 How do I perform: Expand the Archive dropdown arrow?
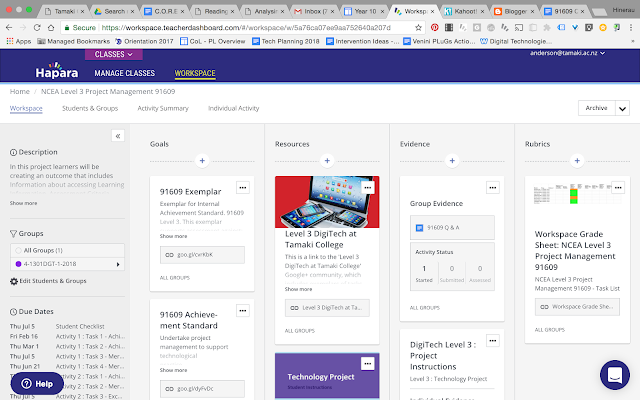pyautogui.click(x=622, y=108)
